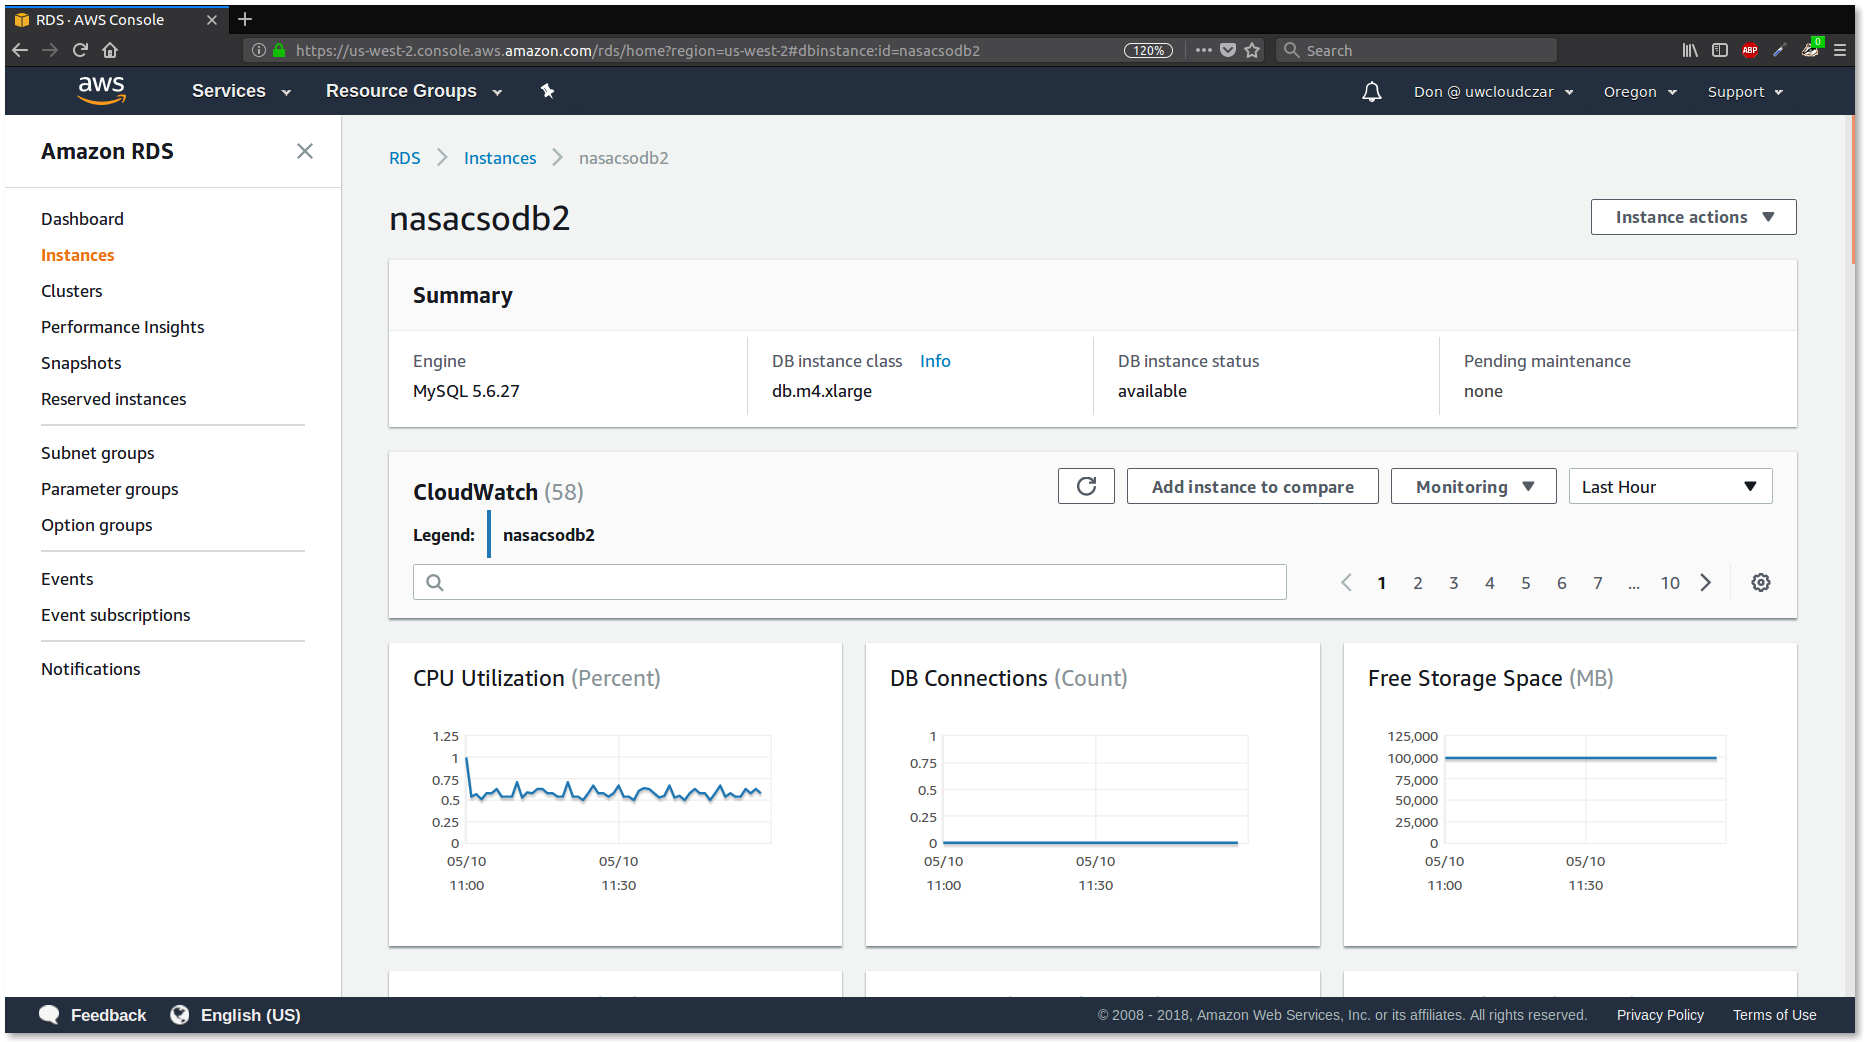
Task: Open Notifications in sidebar
Action: [x=90, y=669]
